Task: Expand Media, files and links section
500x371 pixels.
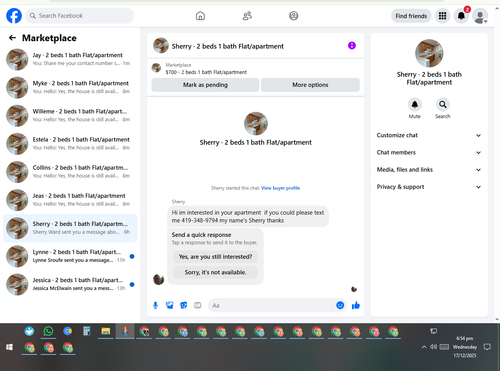Action: [429, 170]
